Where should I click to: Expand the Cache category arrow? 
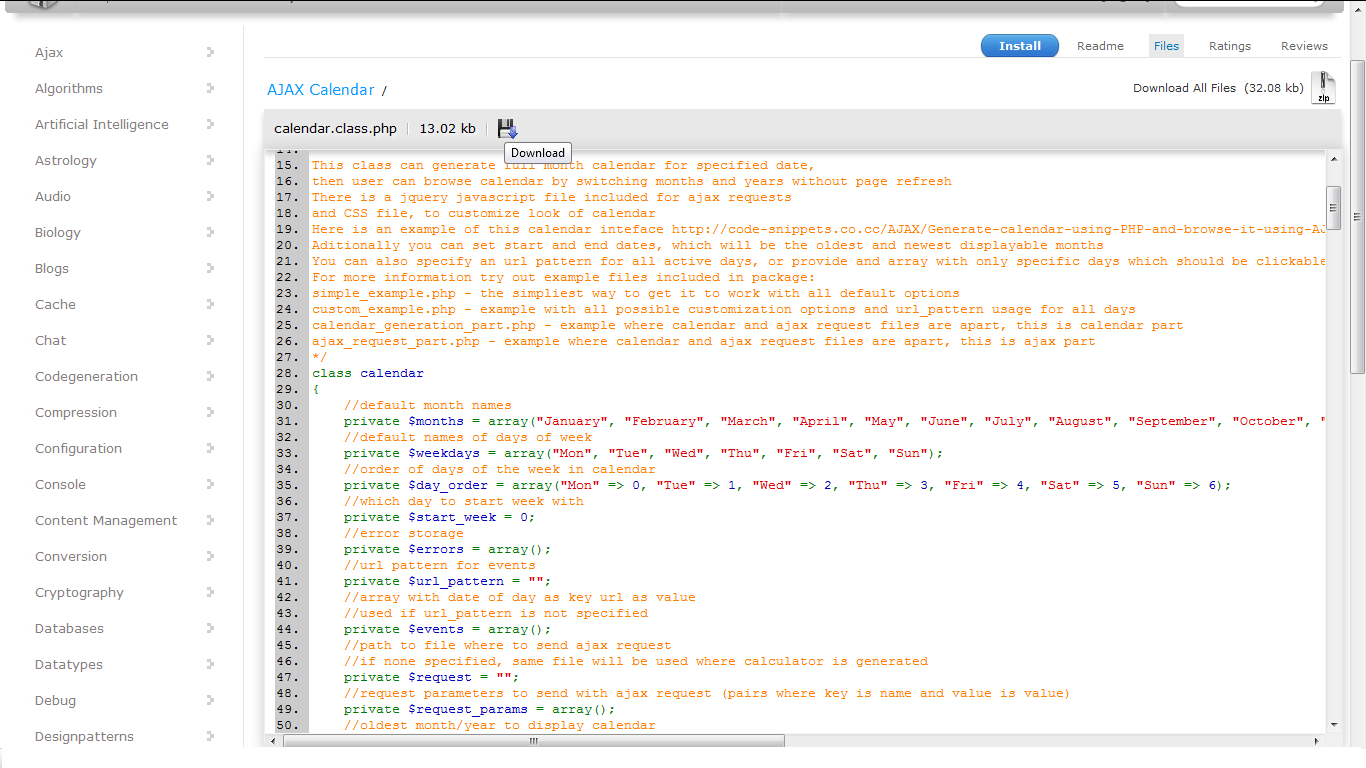[x=210, y=304]
